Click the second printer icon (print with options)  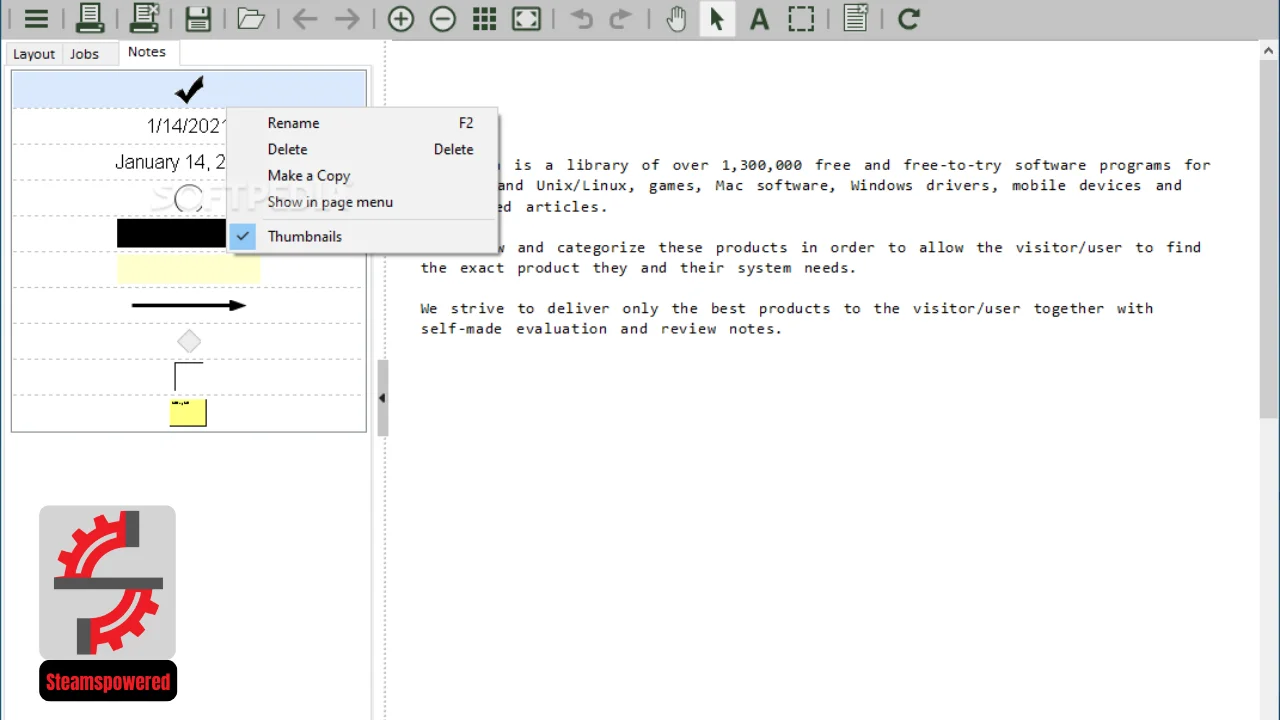coord(144,18)
